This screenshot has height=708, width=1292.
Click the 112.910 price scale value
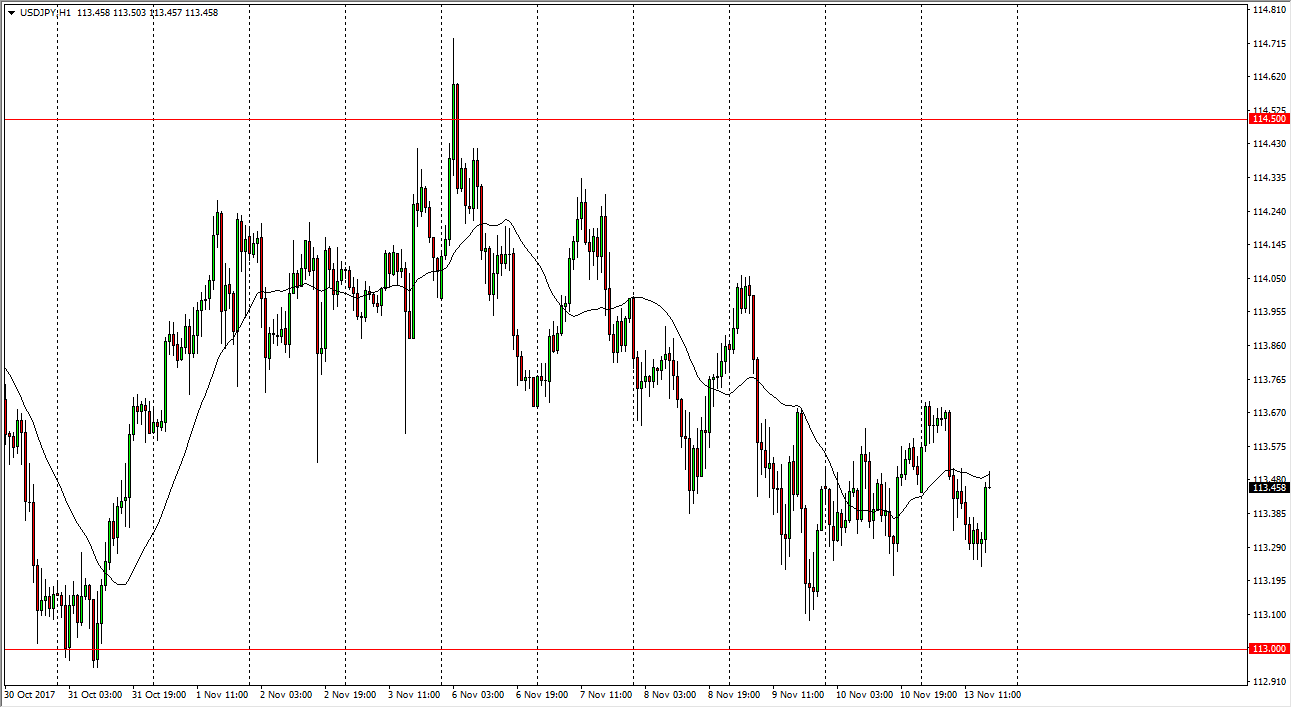point(1268,682)
